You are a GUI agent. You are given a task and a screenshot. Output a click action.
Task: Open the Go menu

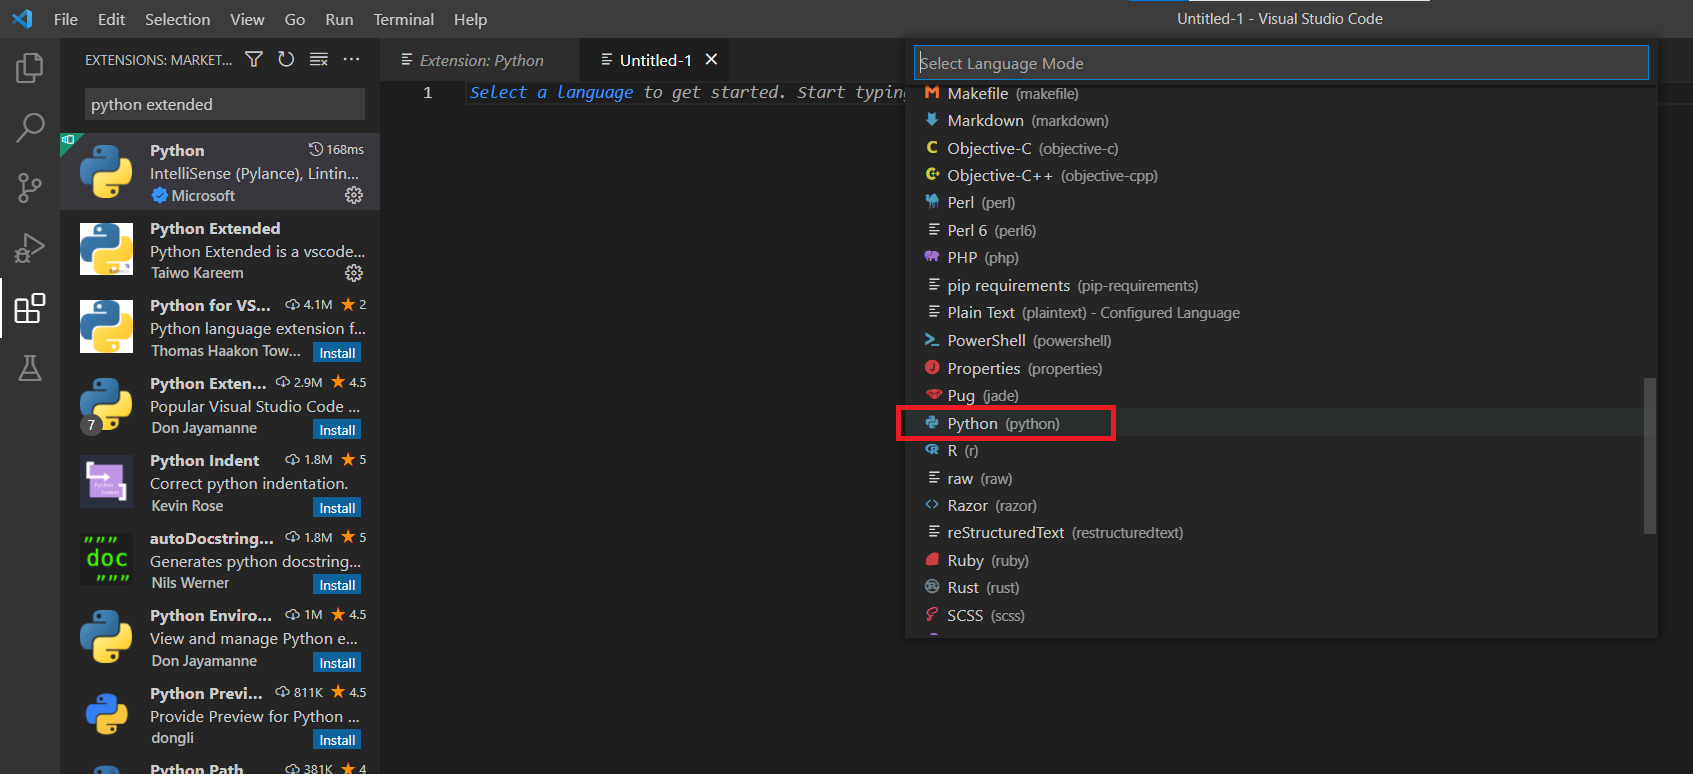click(x=295, y=19)
